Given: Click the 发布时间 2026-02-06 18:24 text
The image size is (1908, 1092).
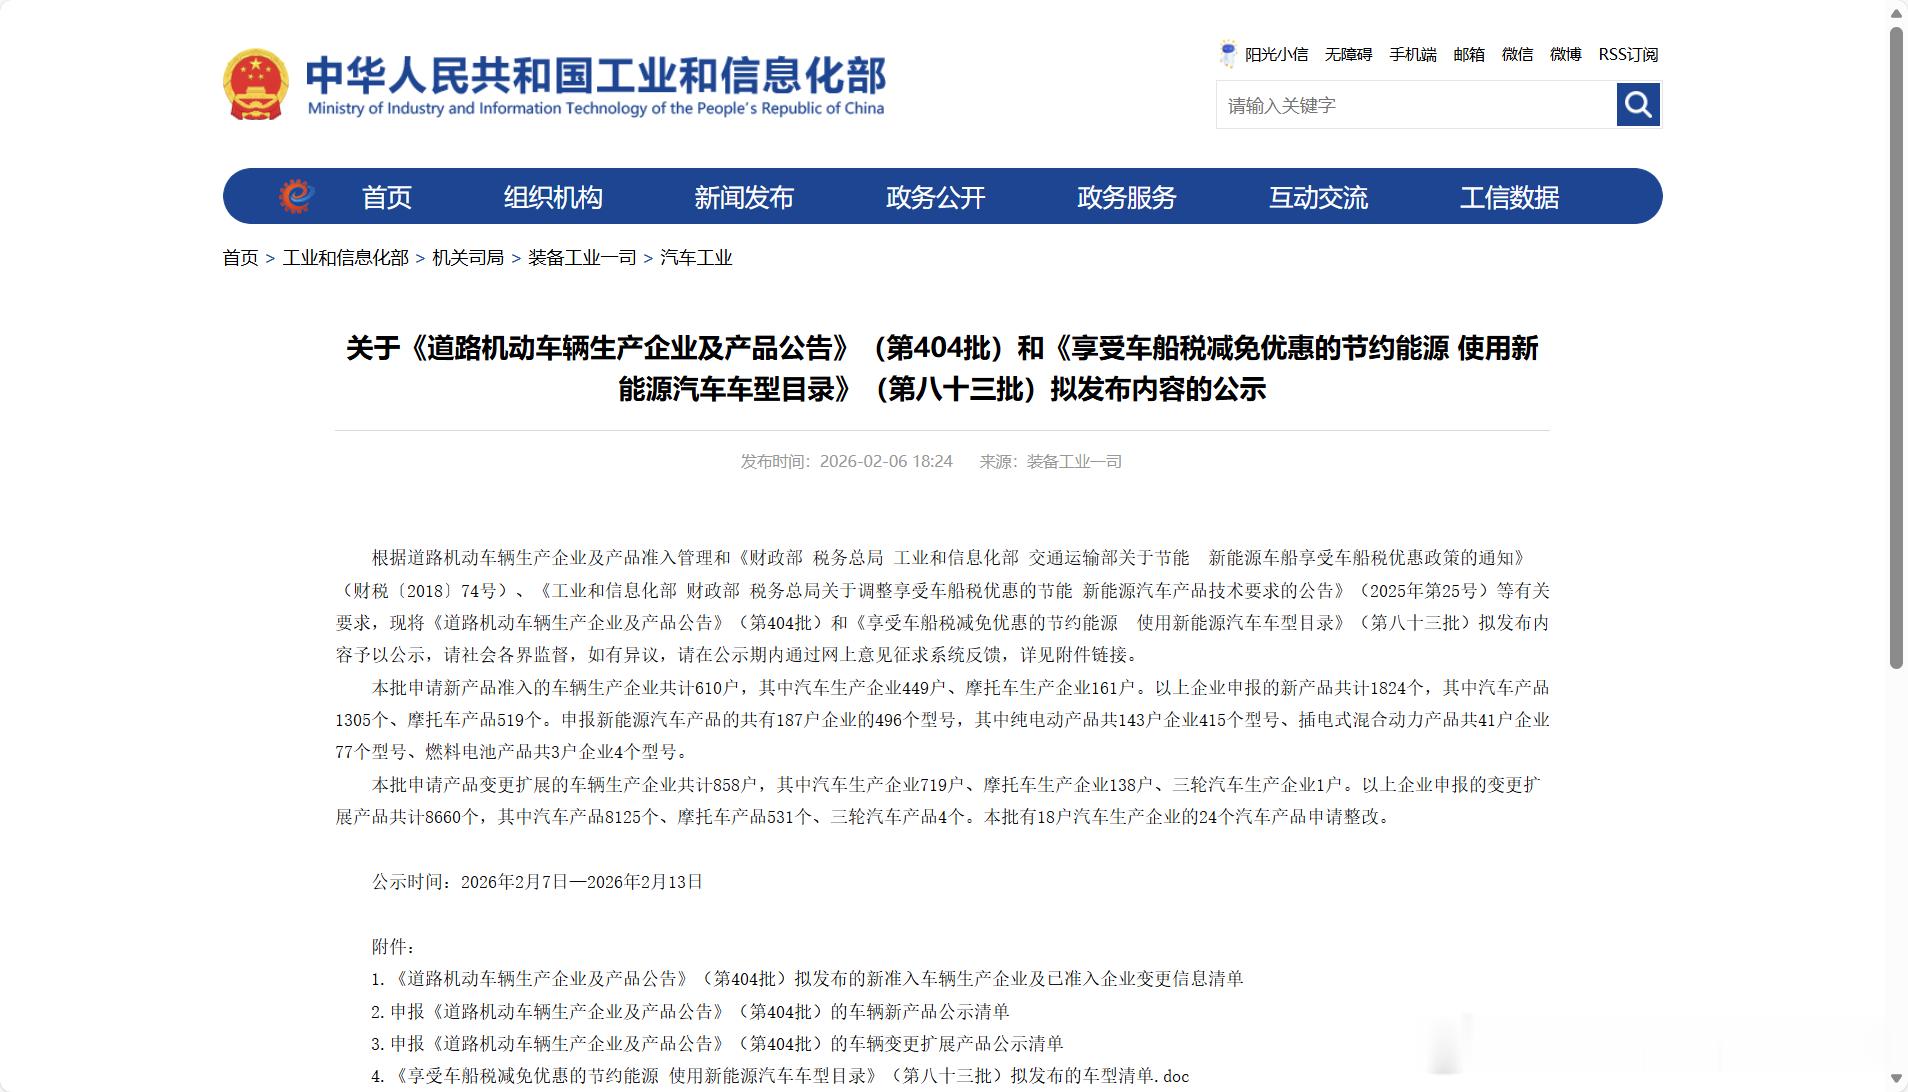Looking at the screenshot, I should (846, 461).
